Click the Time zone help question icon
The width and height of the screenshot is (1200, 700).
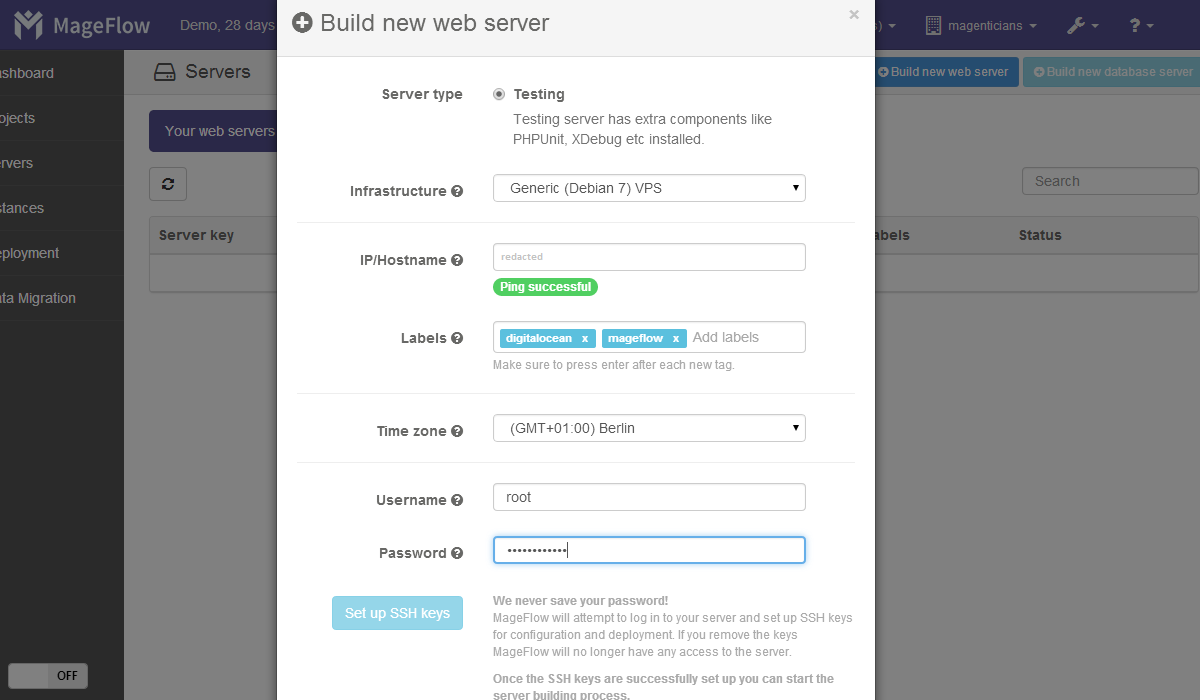click(x=457, y=431)
